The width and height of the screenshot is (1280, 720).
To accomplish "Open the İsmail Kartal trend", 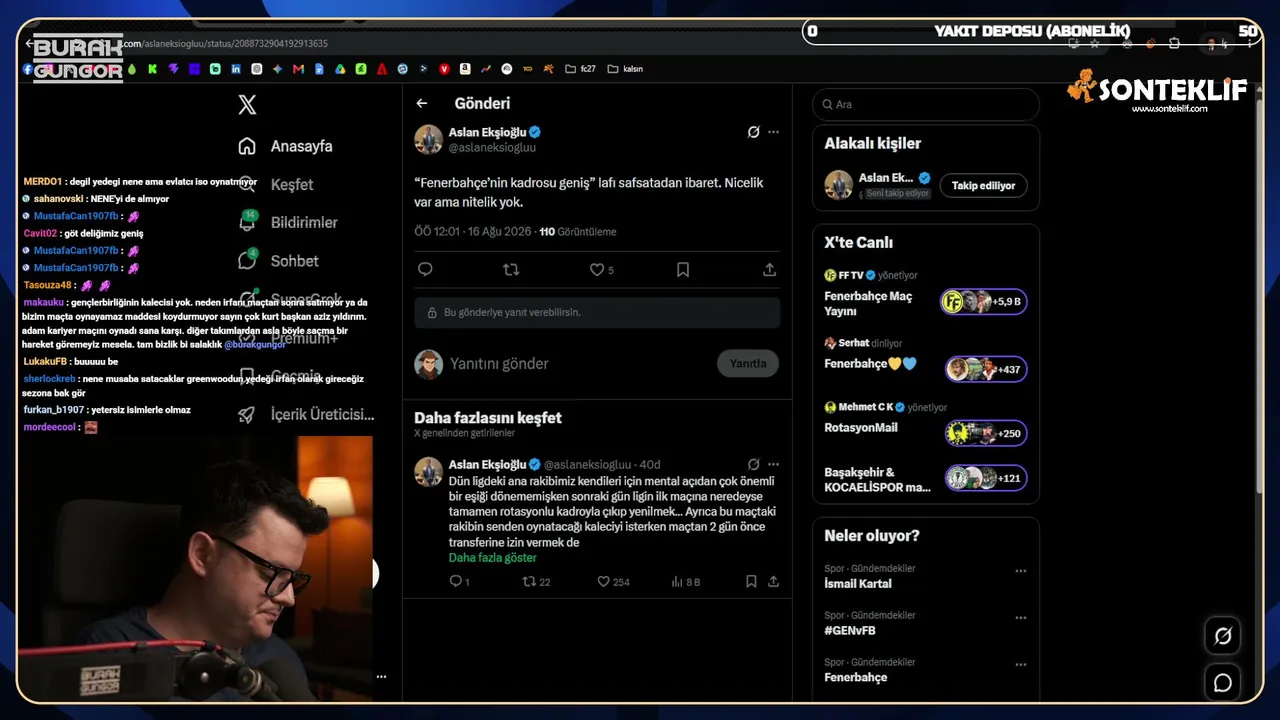I will [858, 584].
